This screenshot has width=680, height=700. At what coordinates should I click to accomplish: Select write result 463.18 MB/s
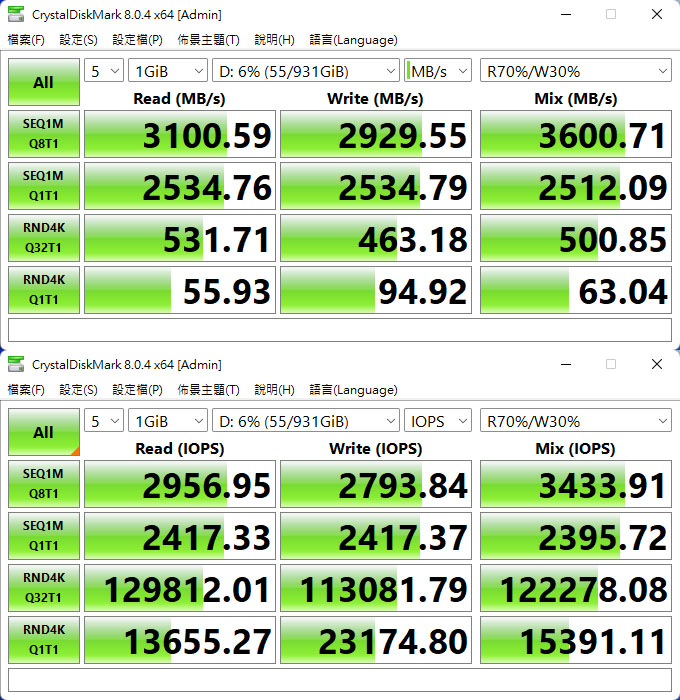[x=376, y=238]
